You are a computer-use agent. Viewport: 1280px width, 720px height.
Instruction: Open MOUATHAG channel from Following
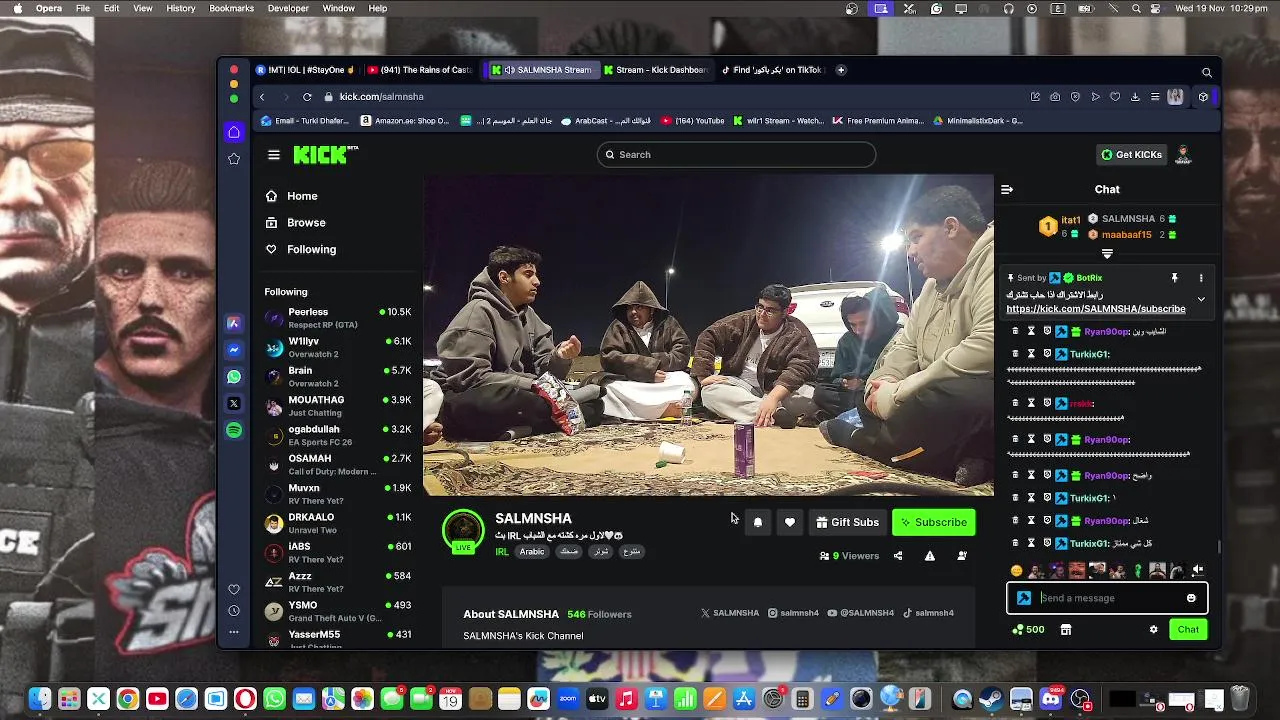[x=338, y=406]
